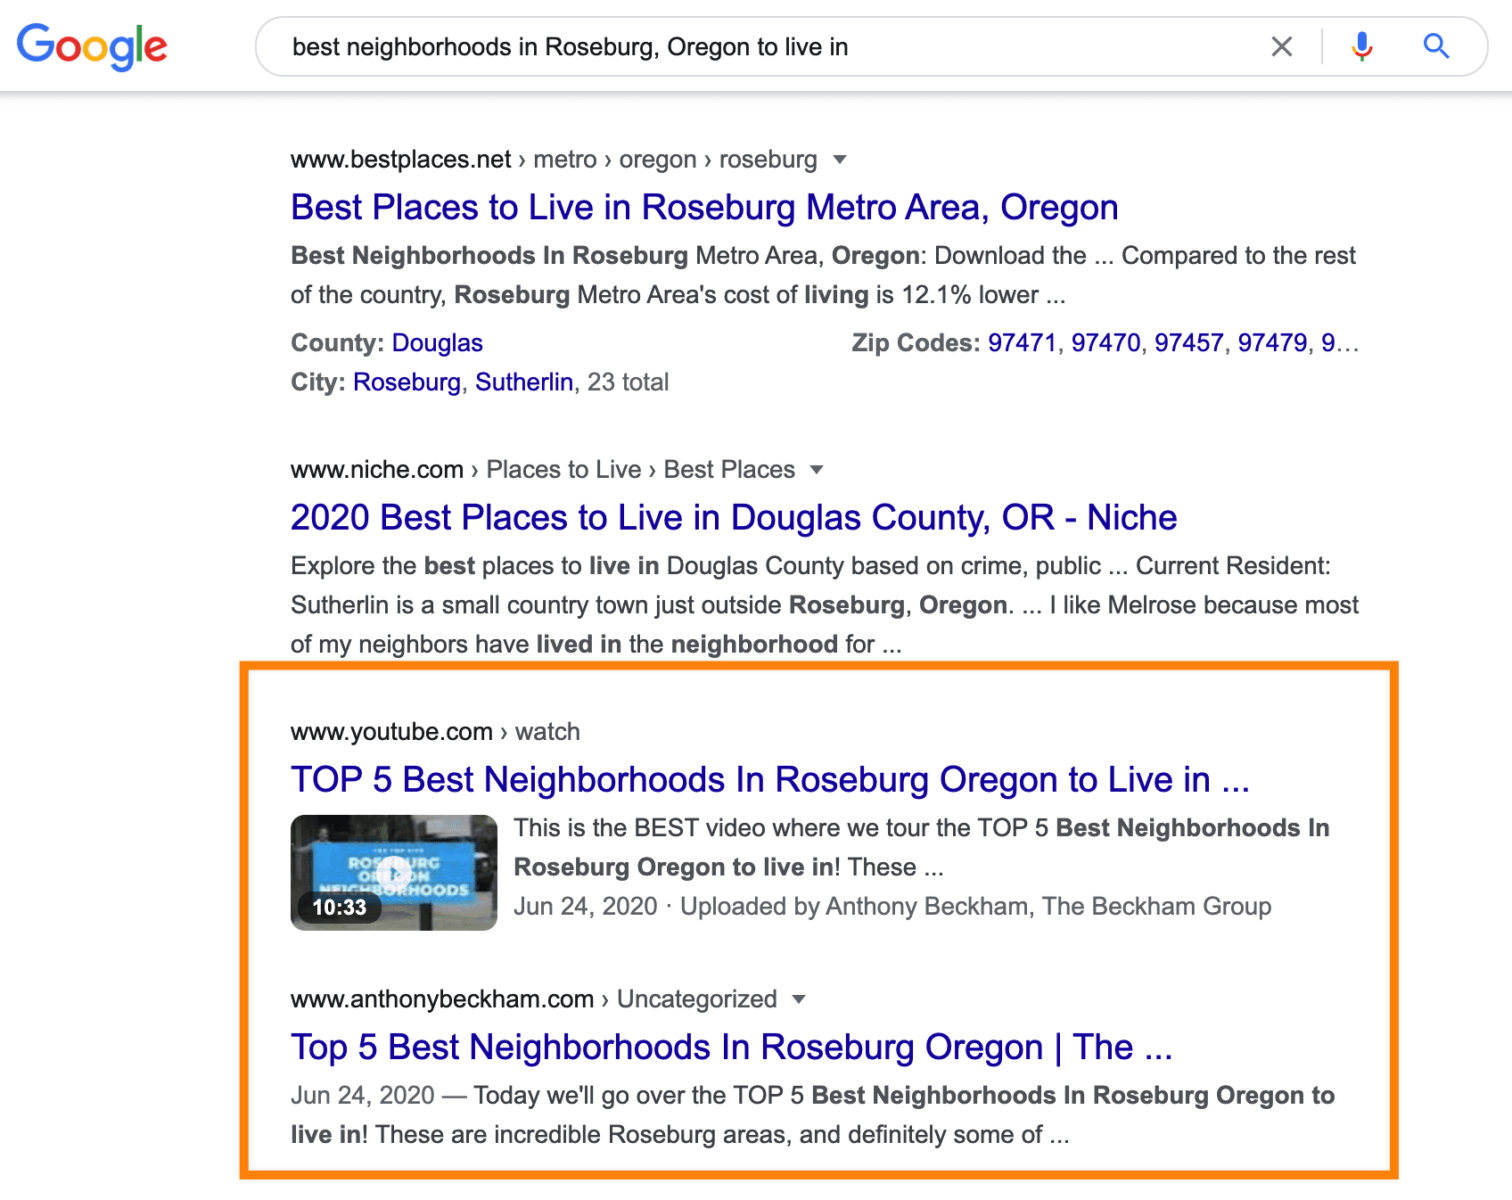1512x1200 pixels.
Task: Open Best Places to Live in Roseburg Metro Area
Action: coord(704,207)
